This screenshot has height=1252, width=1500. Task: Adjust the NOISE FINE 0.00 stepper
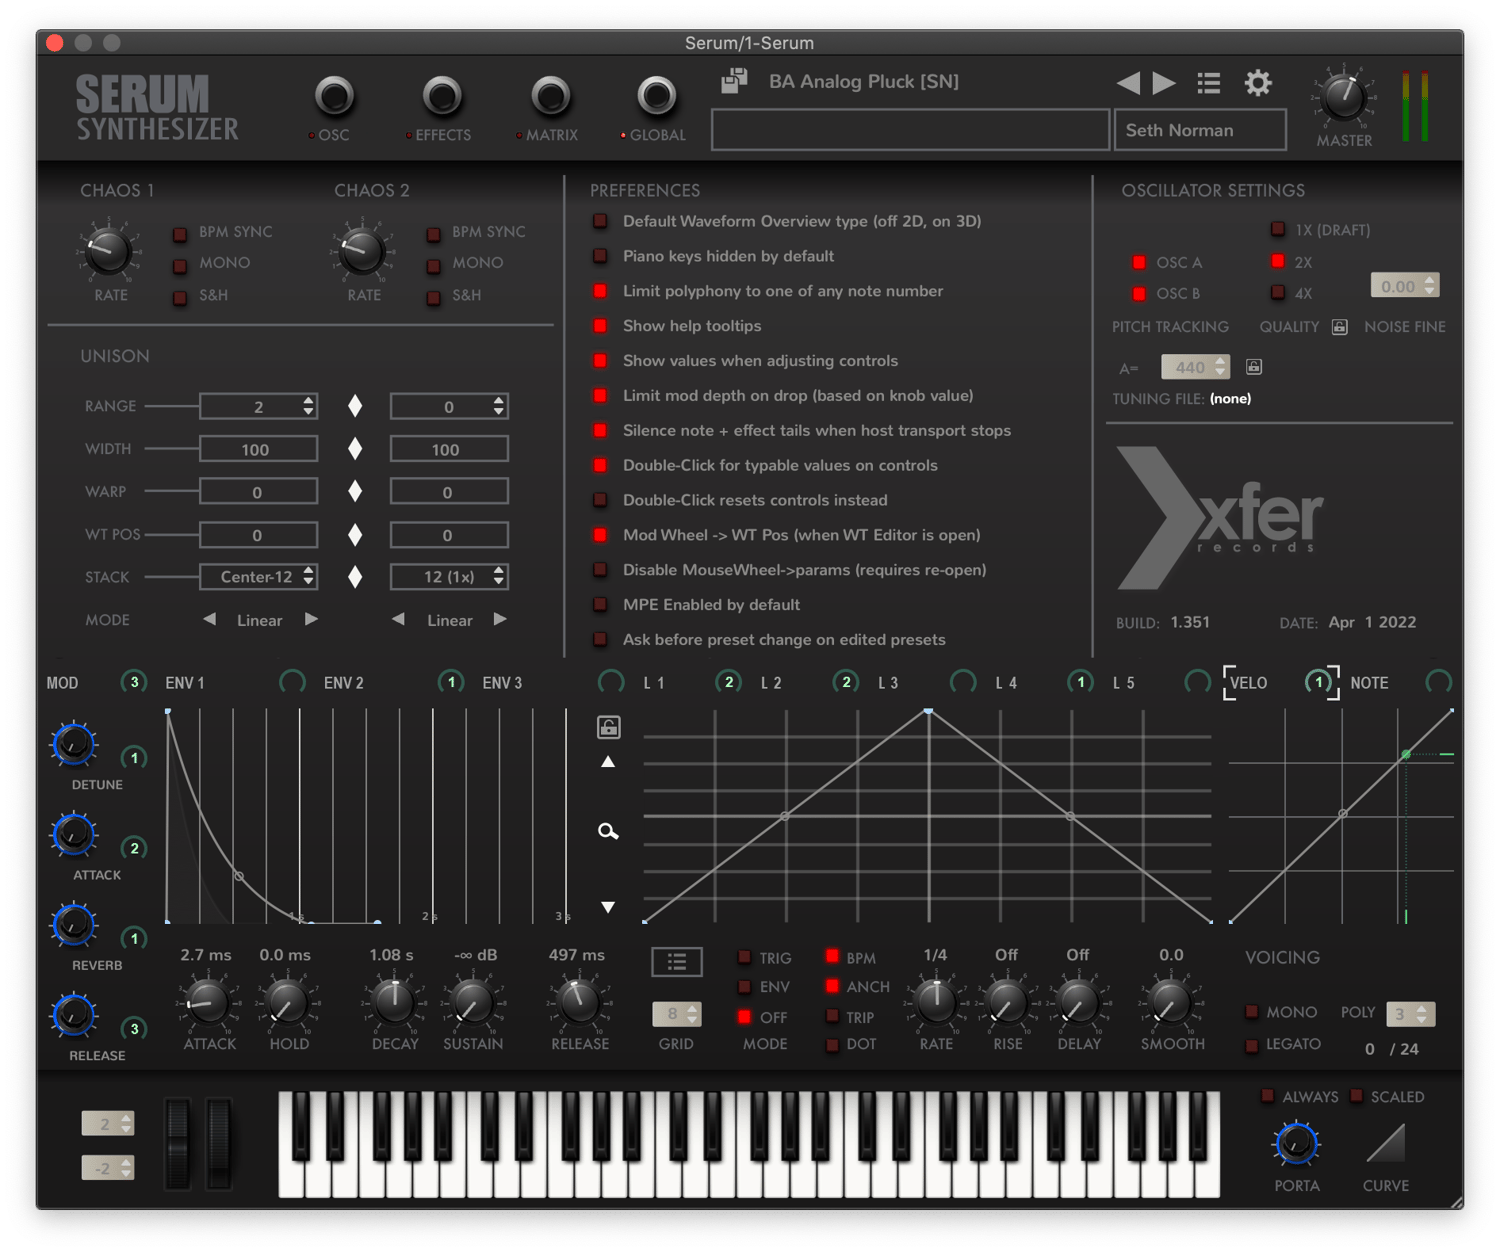[x=1404, y=286]
